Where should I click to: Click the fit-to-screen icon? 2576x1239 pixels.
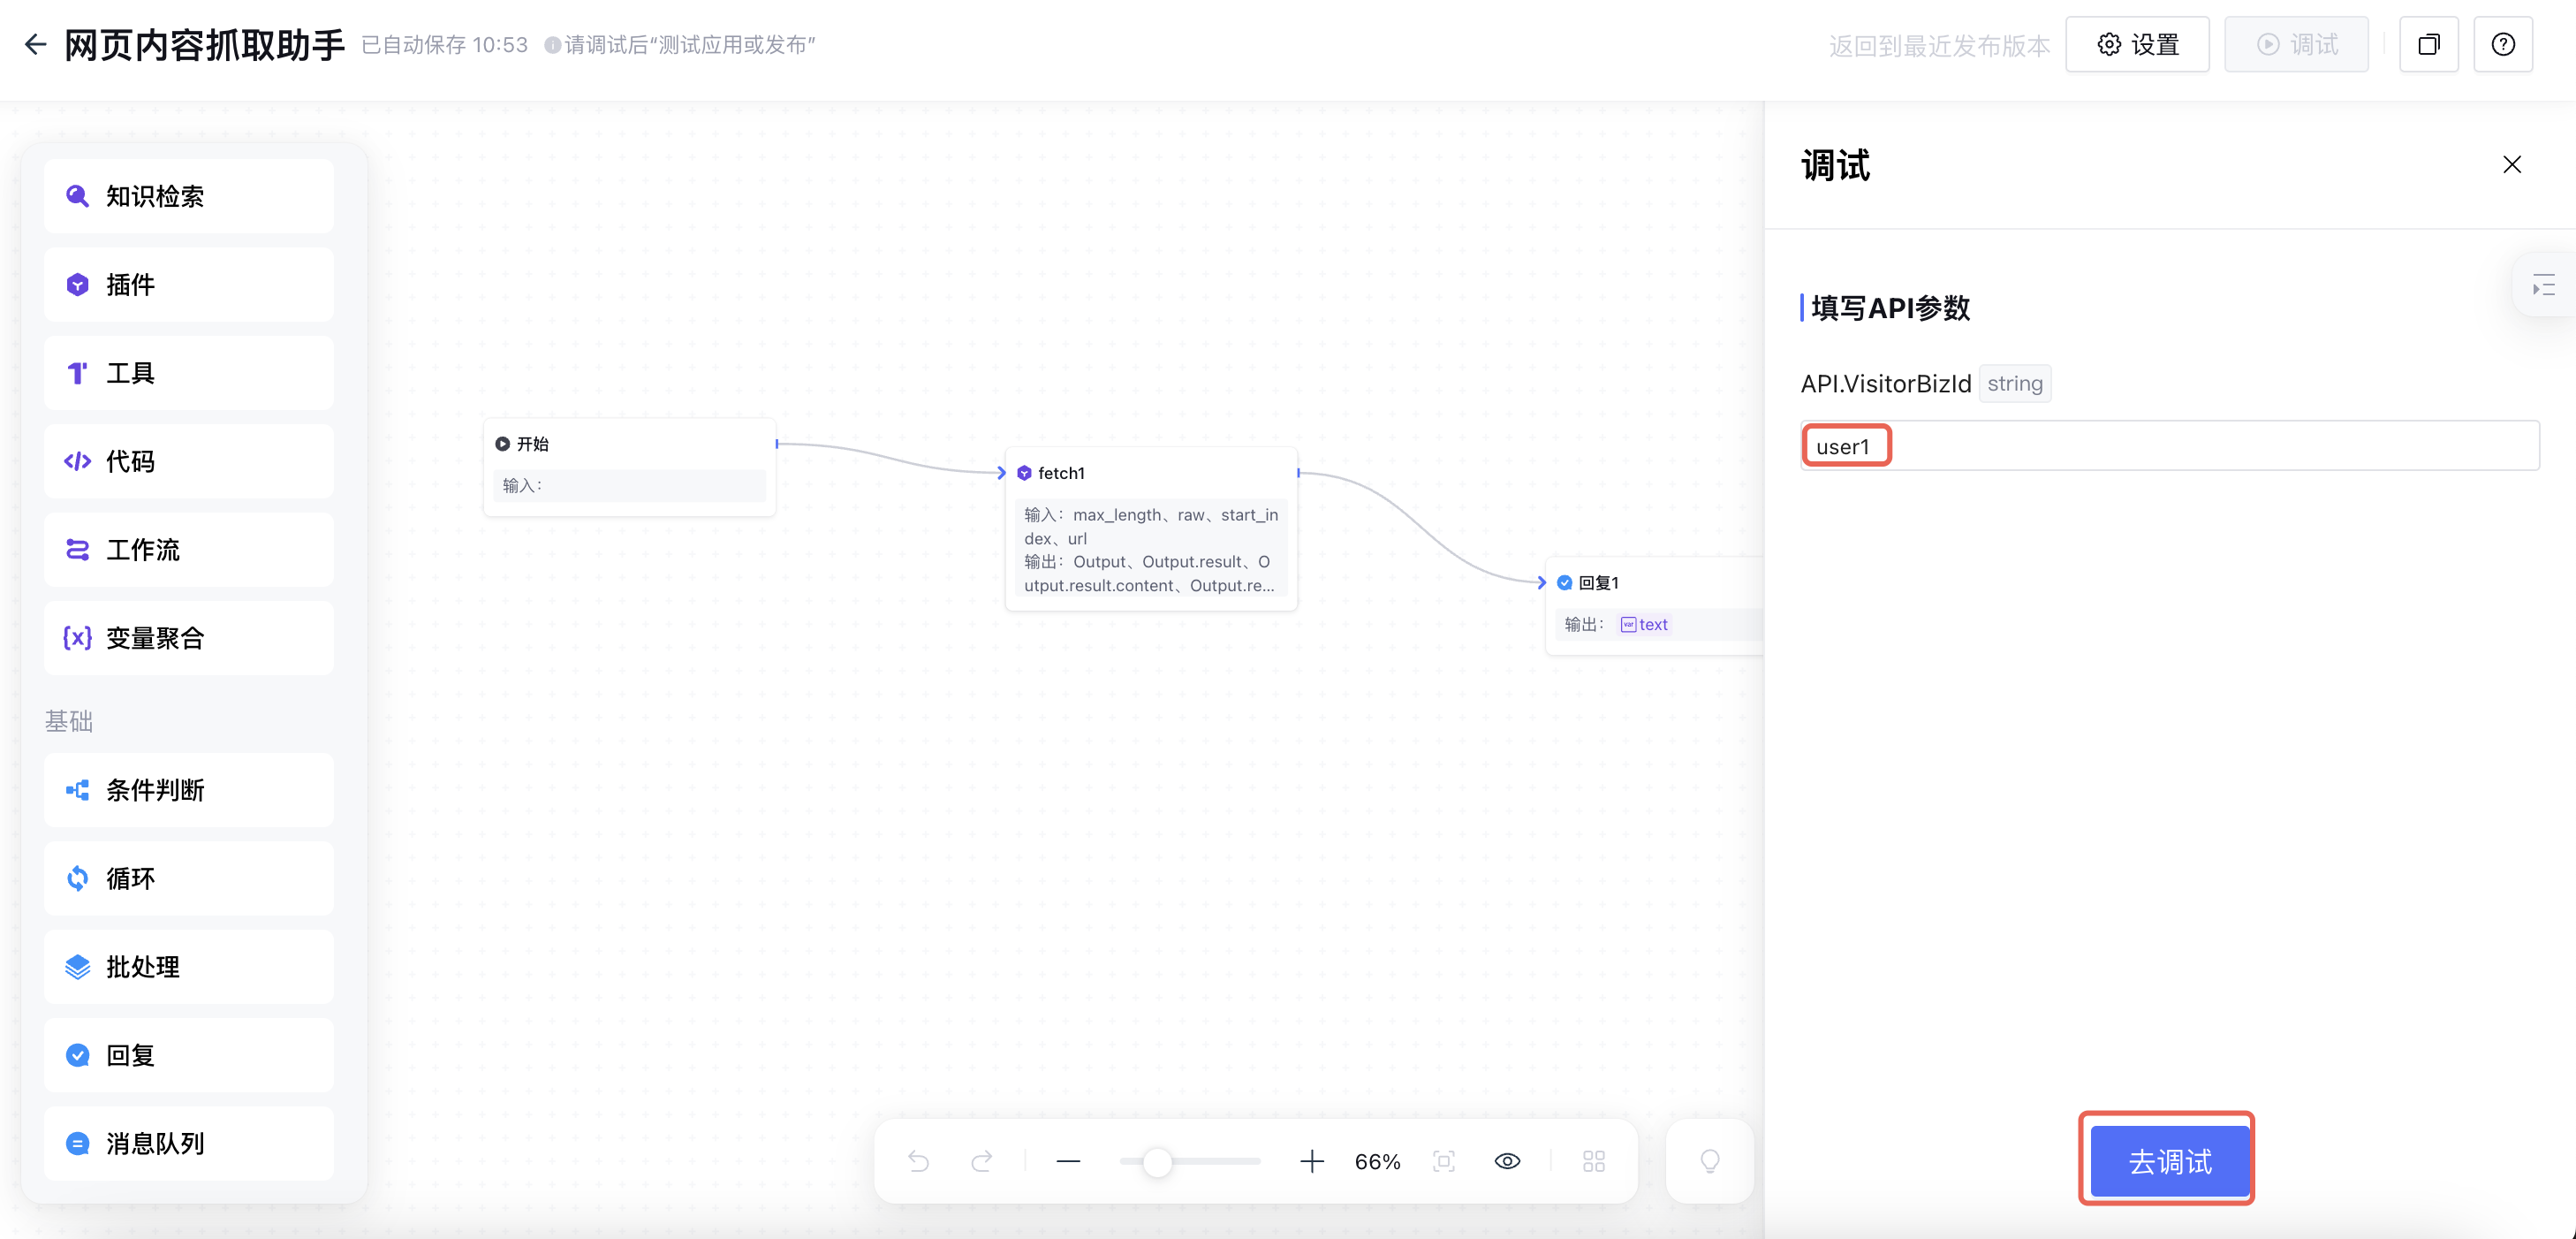[x=1443, y=1161]
